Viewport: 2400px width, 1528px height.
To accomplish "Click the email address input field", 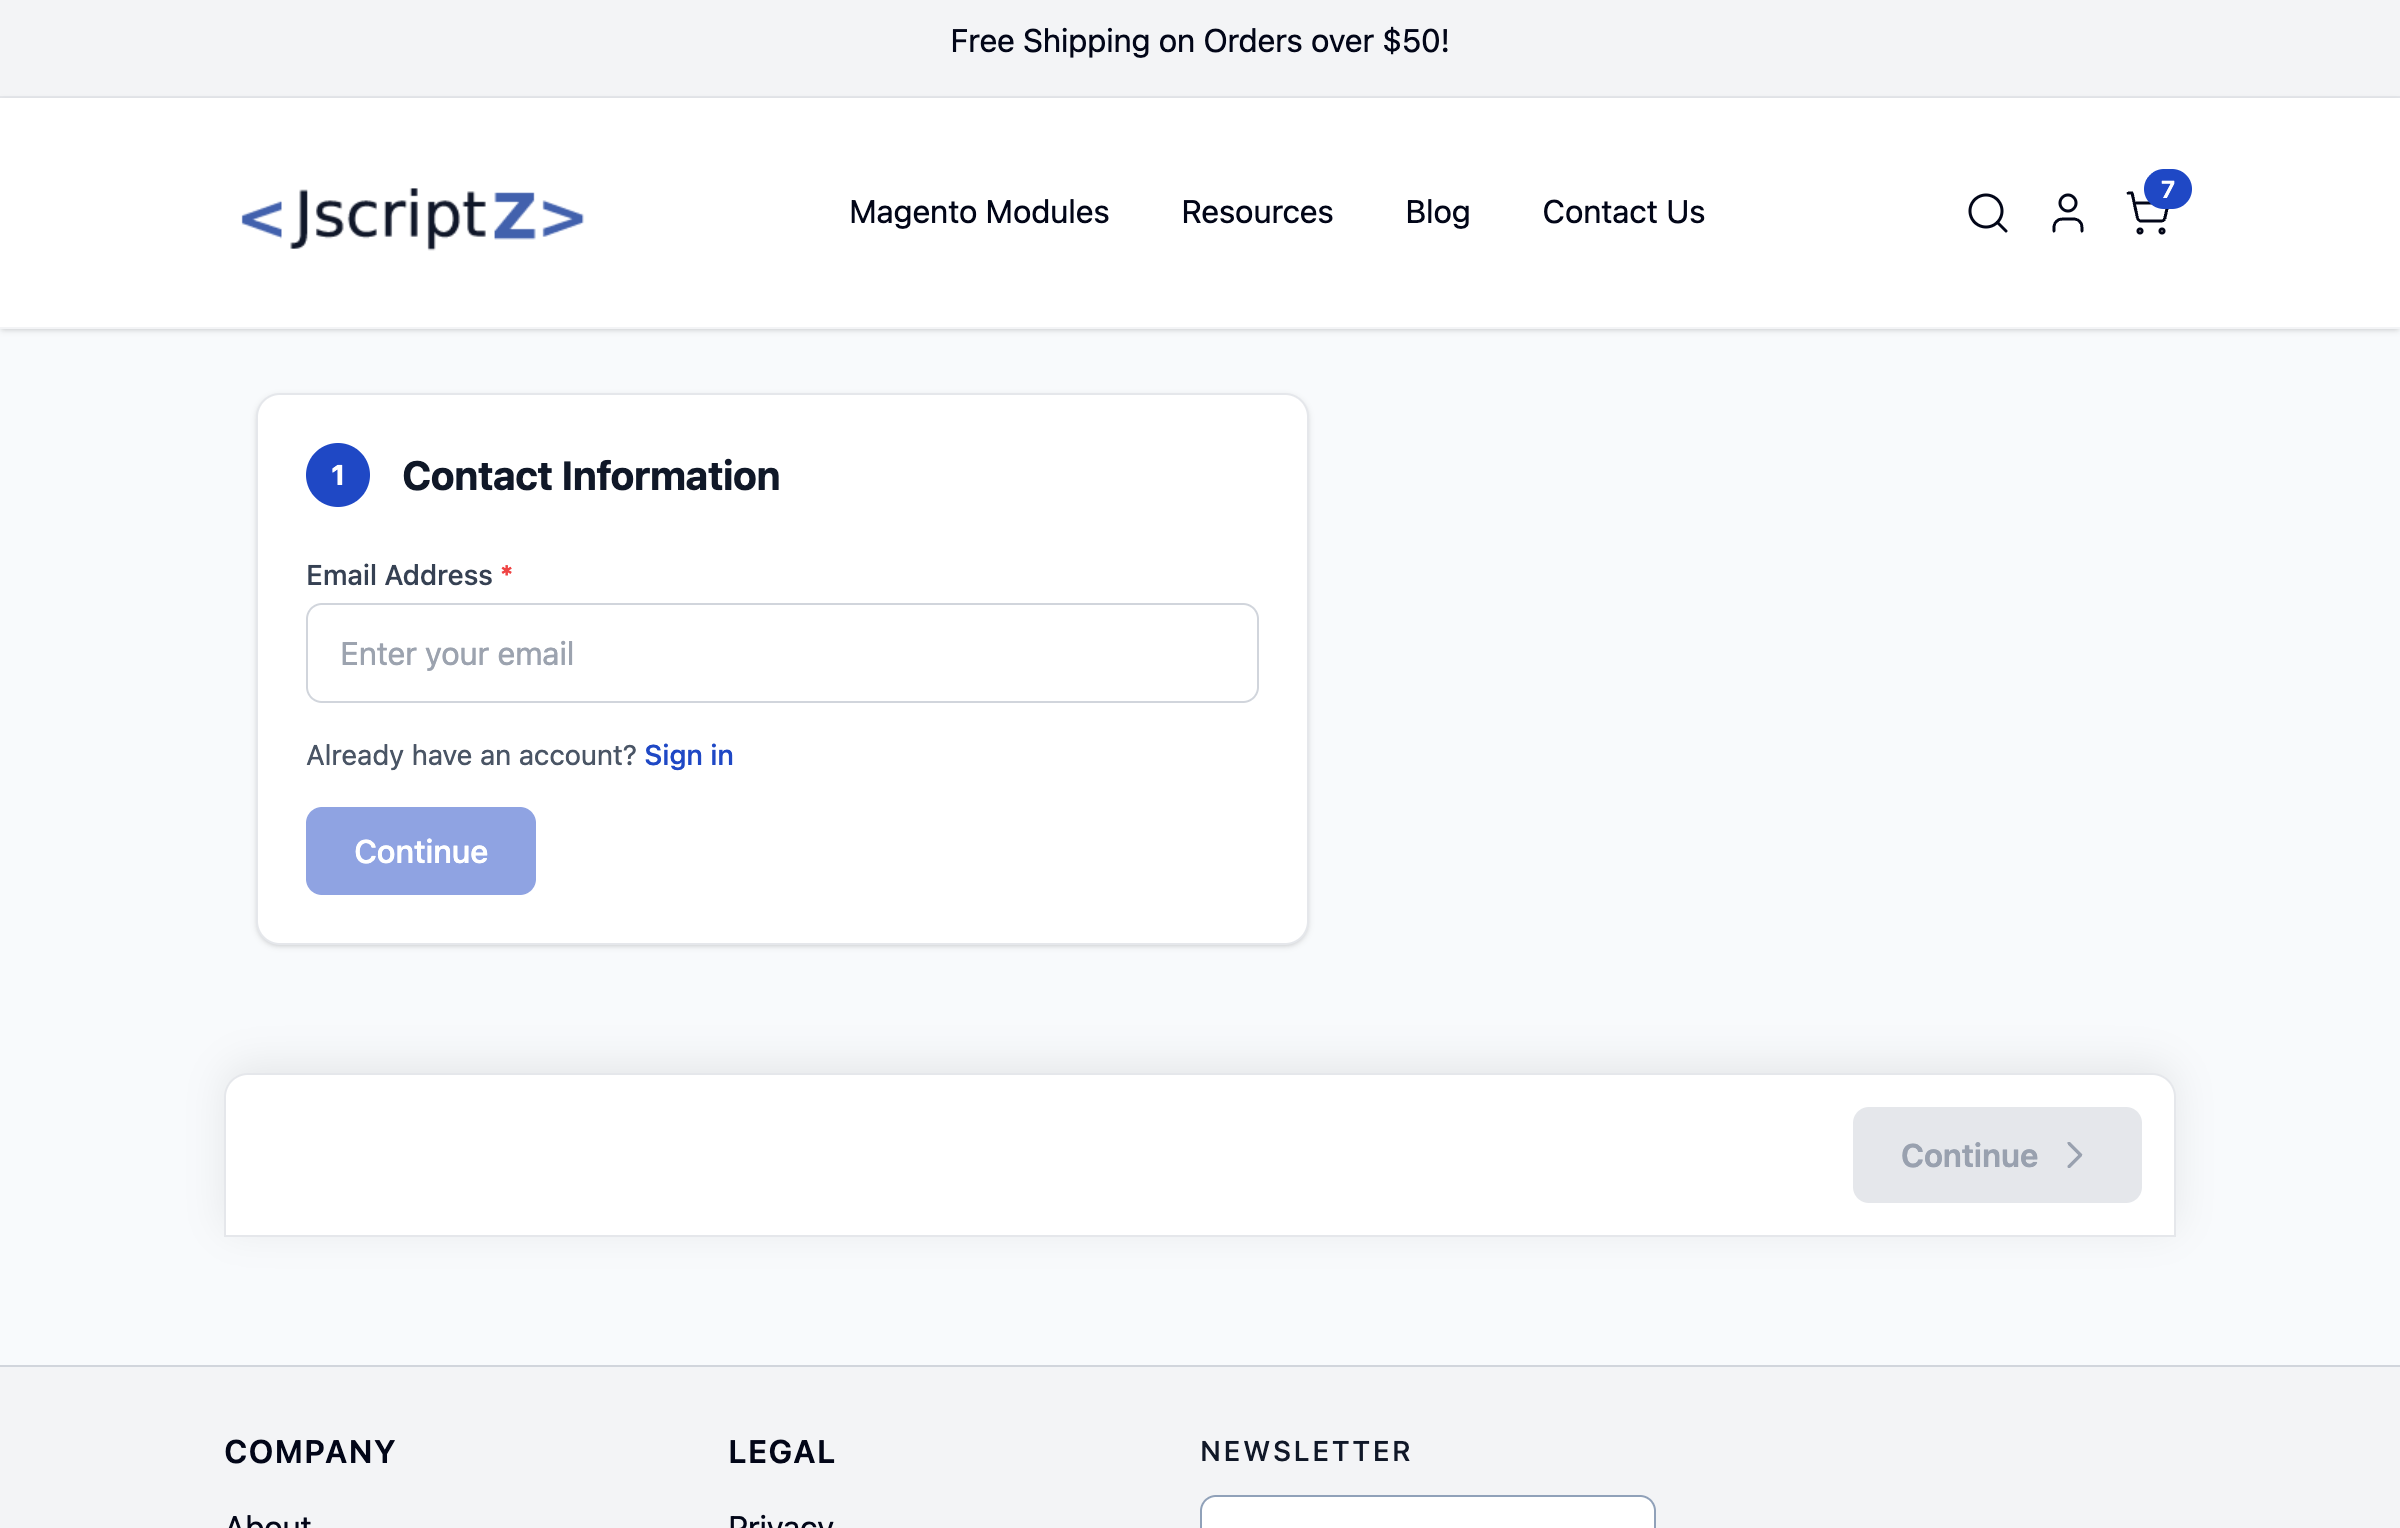I will coord(782,652).
